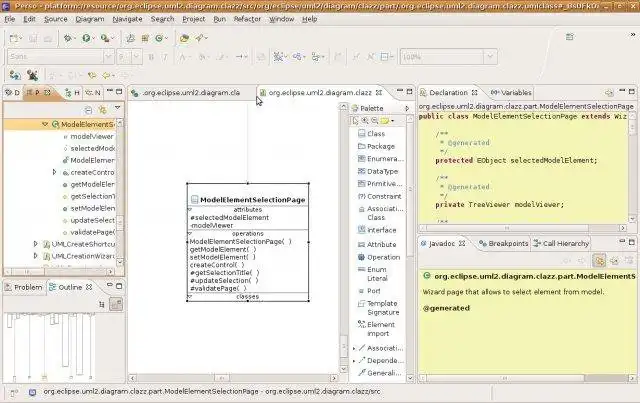Screen dimensions: 640x403
Task: Choose the Port palette tool
Action: tap(369, 291)
